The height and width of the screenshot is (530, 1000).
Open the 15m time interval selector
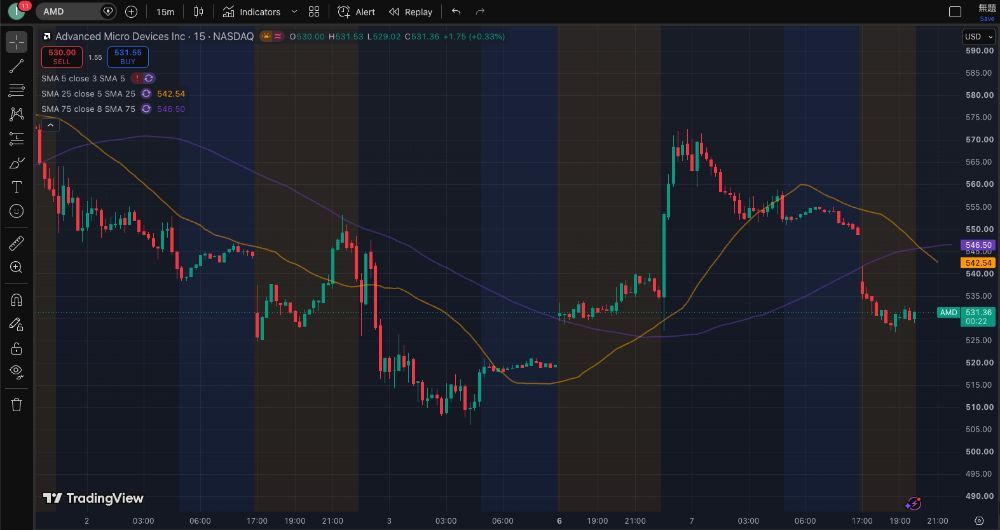165,11
